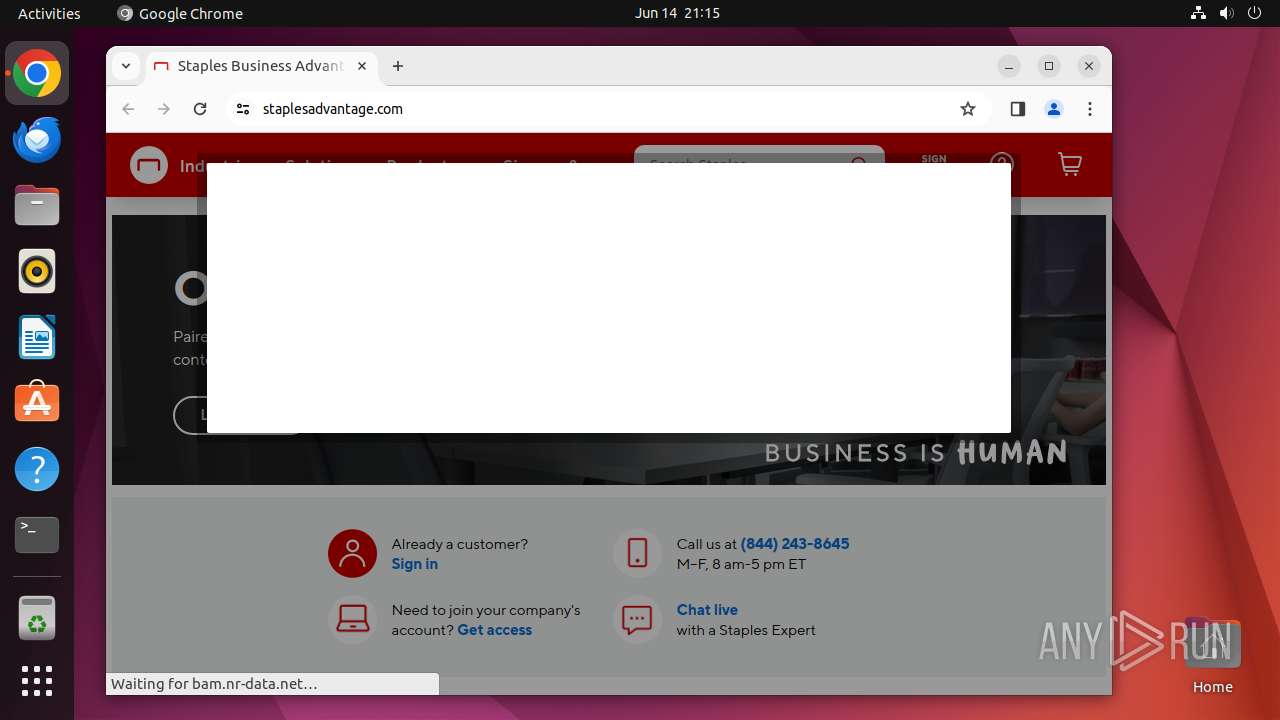Screen dimensions: 1280x720
Task: Reload the Staples page
Action: [200, 109]
